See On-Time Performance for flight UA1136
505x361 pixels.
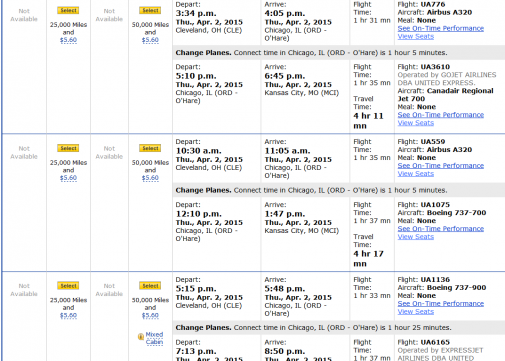(441, 304)
